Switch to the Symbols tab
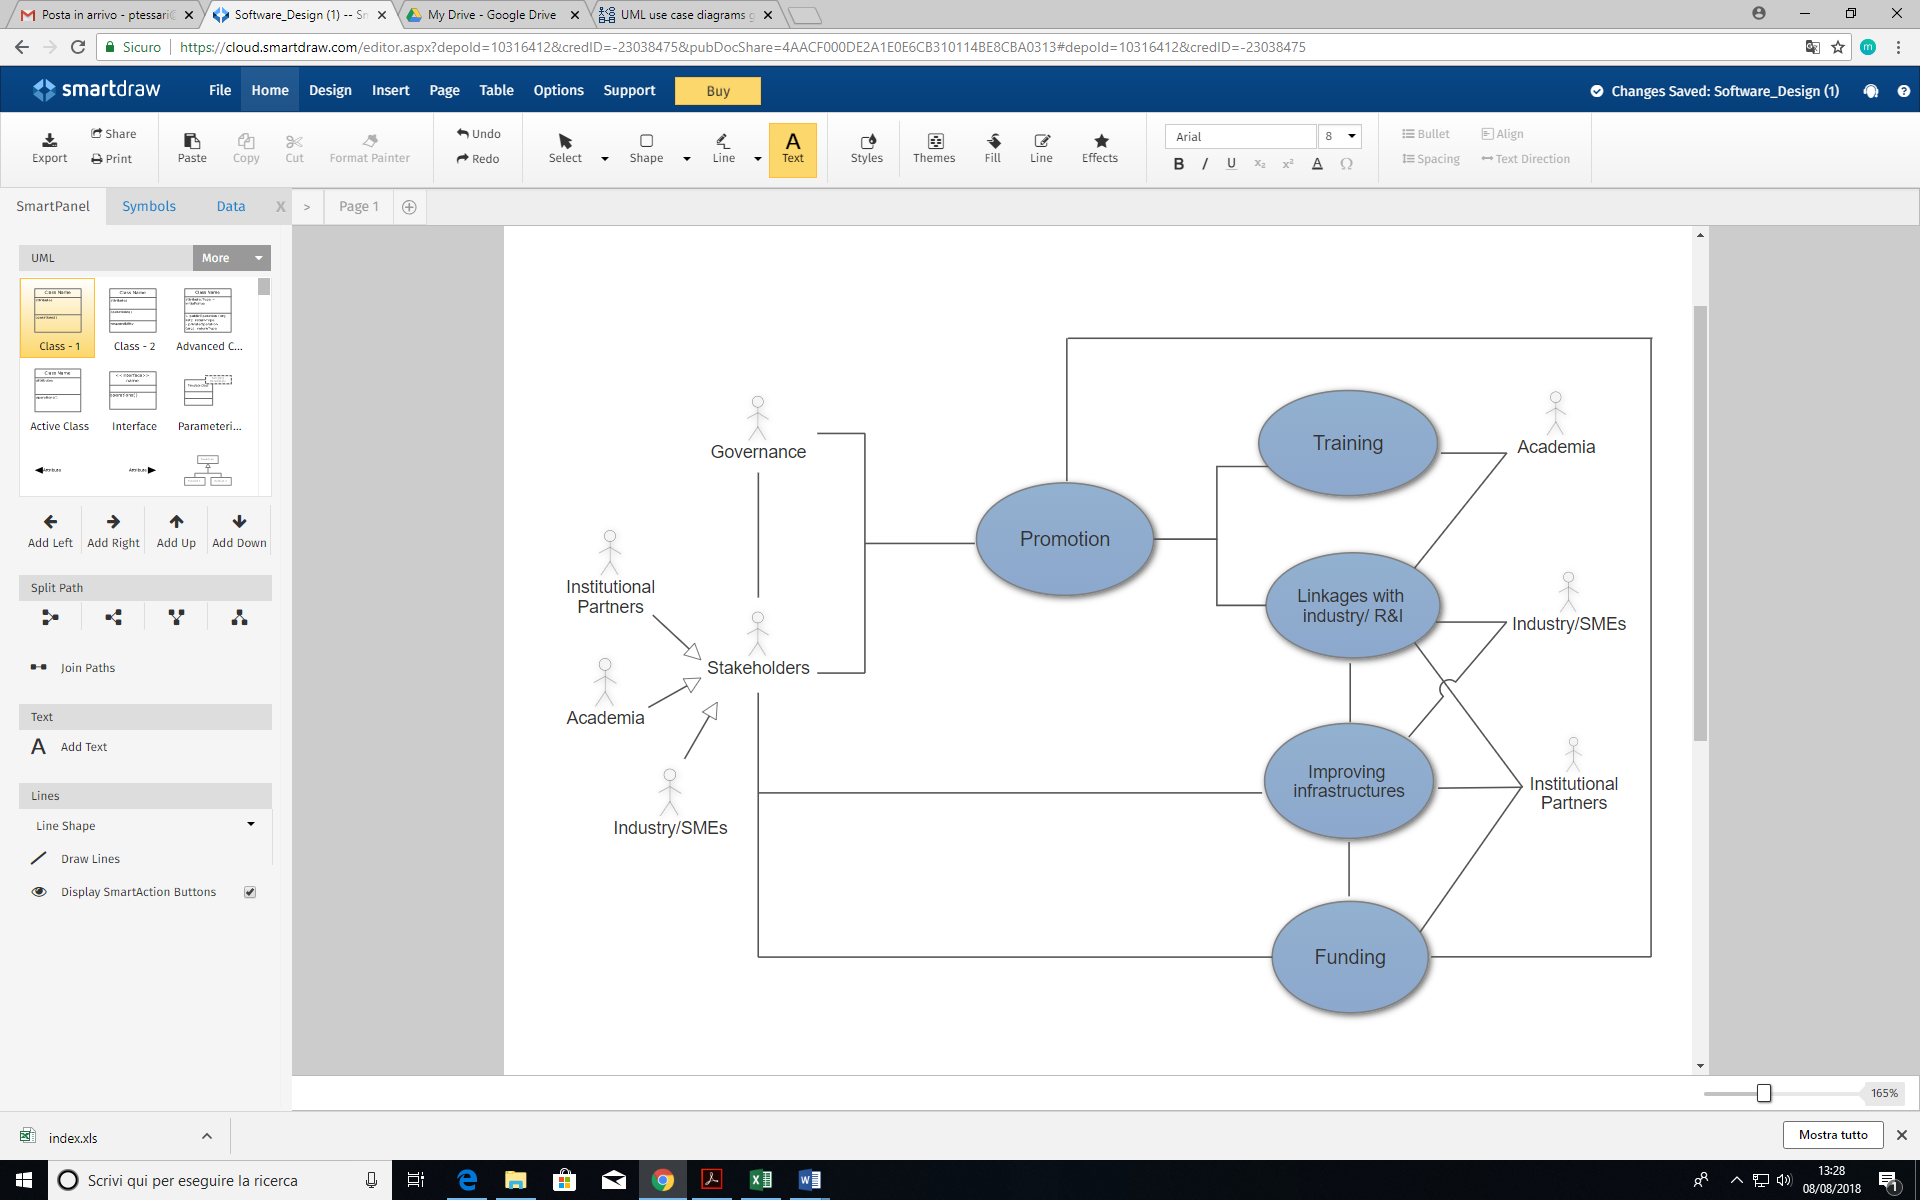Viewport: 1920px width, 1200px height. [x=149, y=206]
